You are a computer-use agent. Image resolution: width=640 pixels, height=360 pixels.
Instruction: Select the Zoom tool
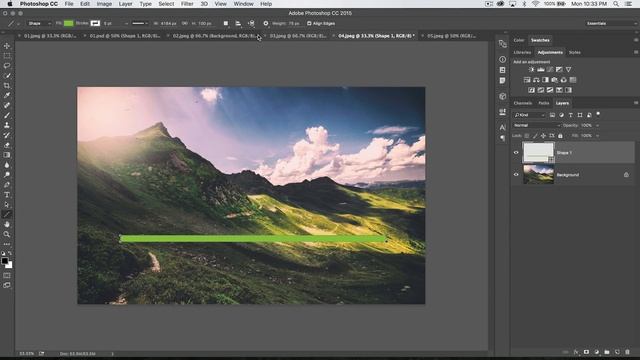pos(7,234)
